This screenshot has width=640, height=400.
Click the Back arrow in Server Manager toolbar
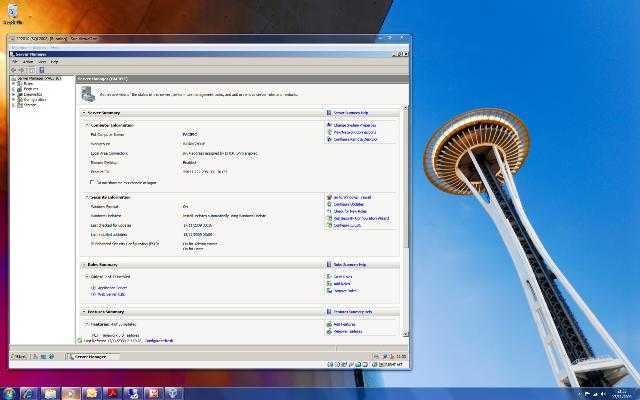tap(14, 69)
